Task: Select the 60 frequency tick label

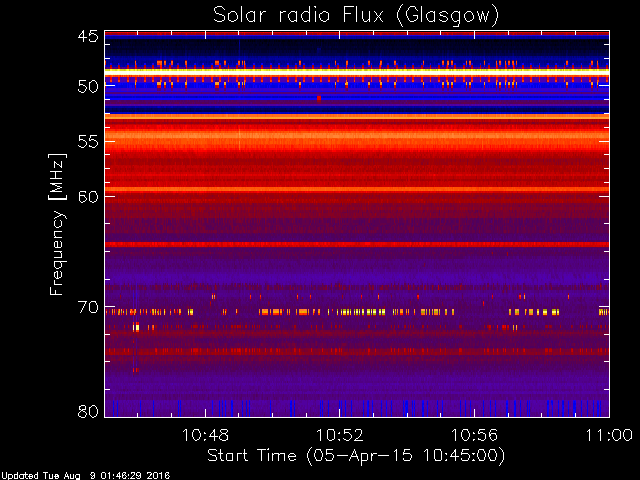Action: 88,196
